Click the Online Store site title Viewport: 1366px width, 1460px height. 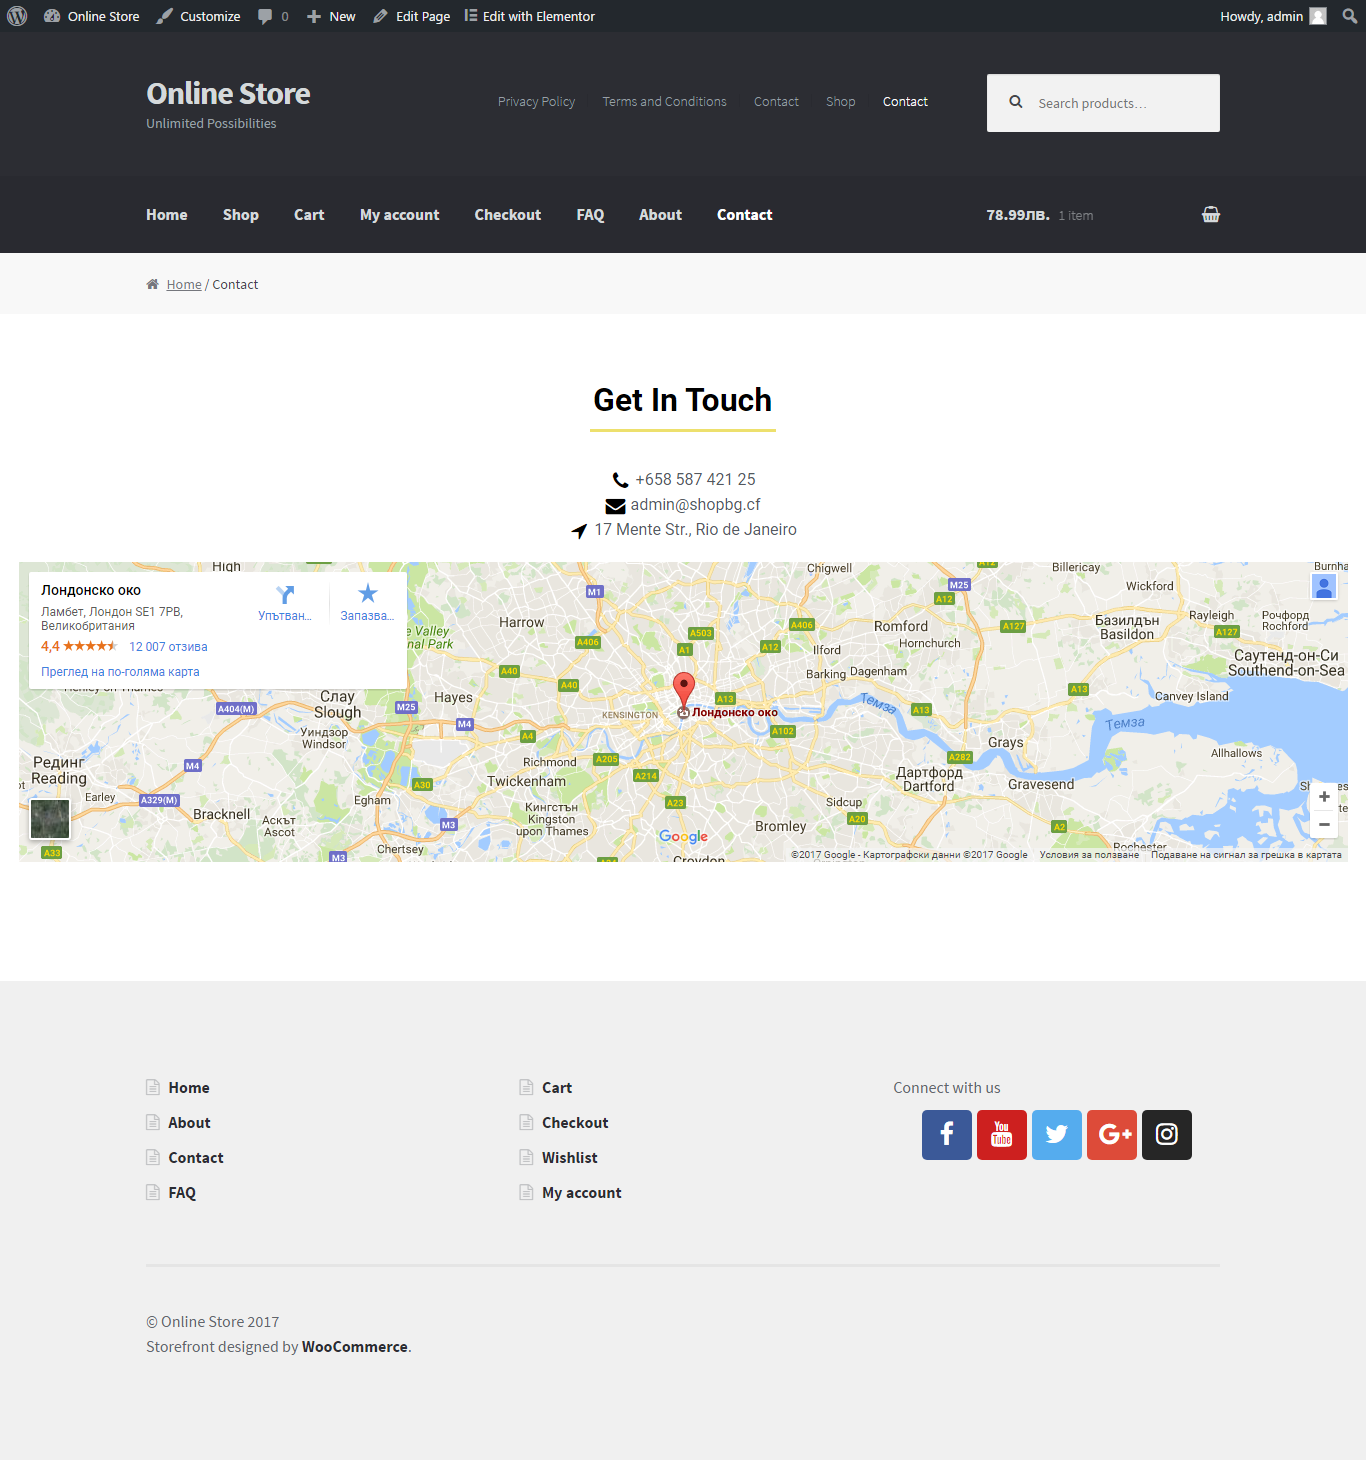click(x=228, y=93)
